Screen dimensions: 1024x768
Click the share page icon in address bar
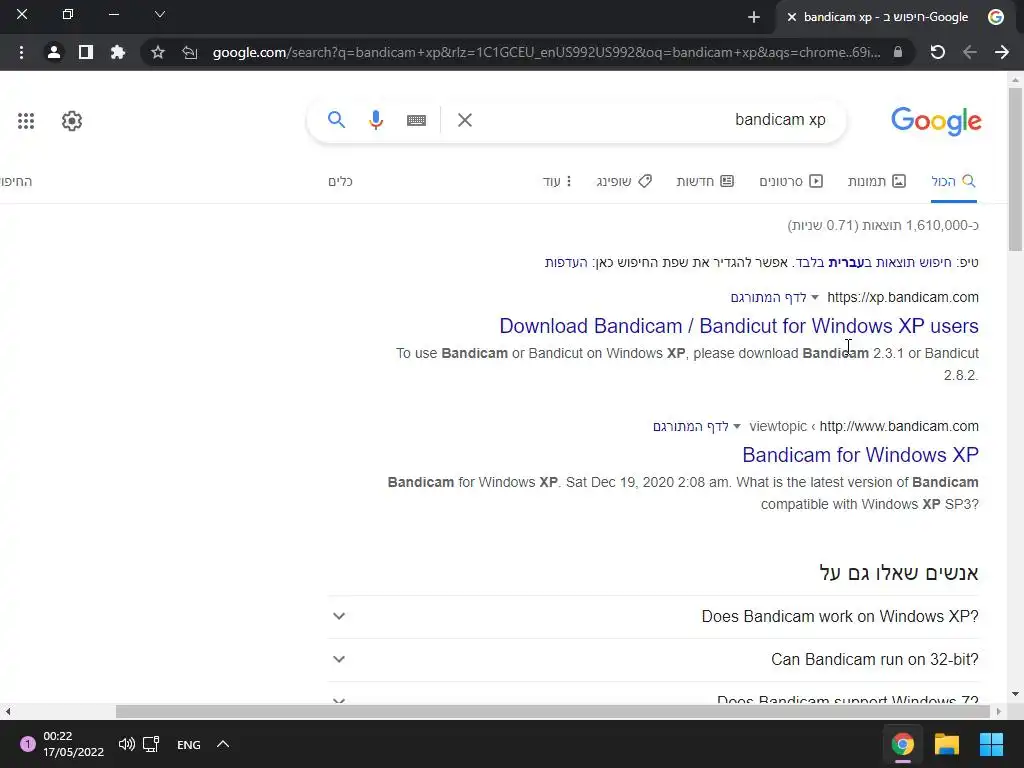(189, 52)
